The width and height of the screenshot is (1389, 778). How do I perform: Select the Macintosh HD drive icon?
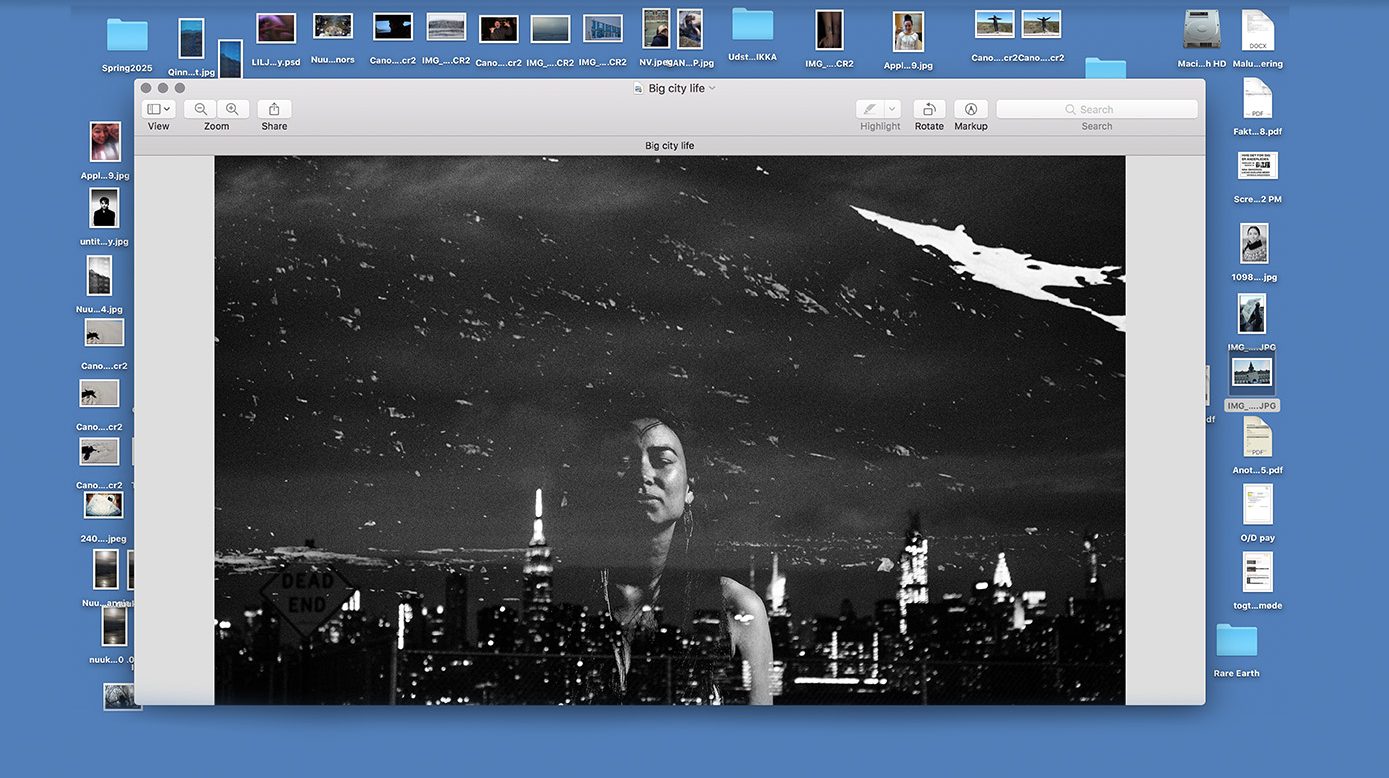(1201, 30)
